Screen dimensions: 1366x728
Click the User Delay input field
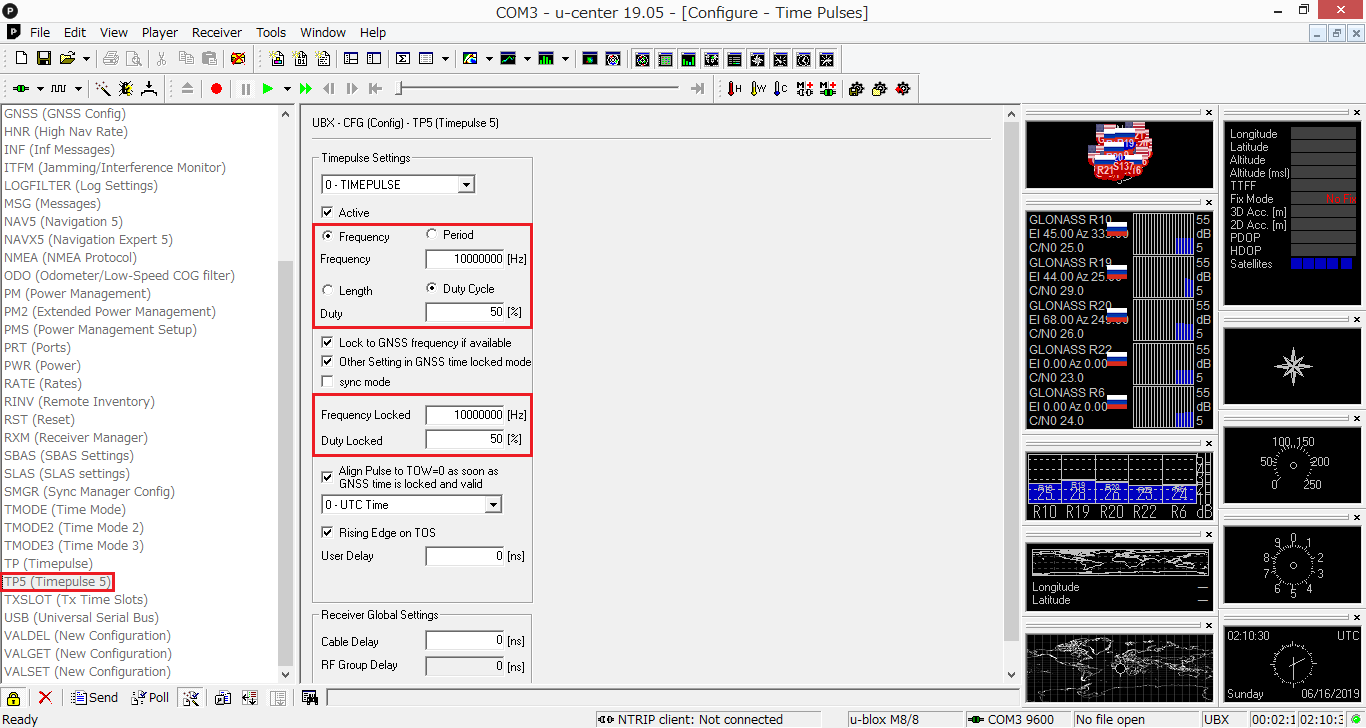pos(465,556)
